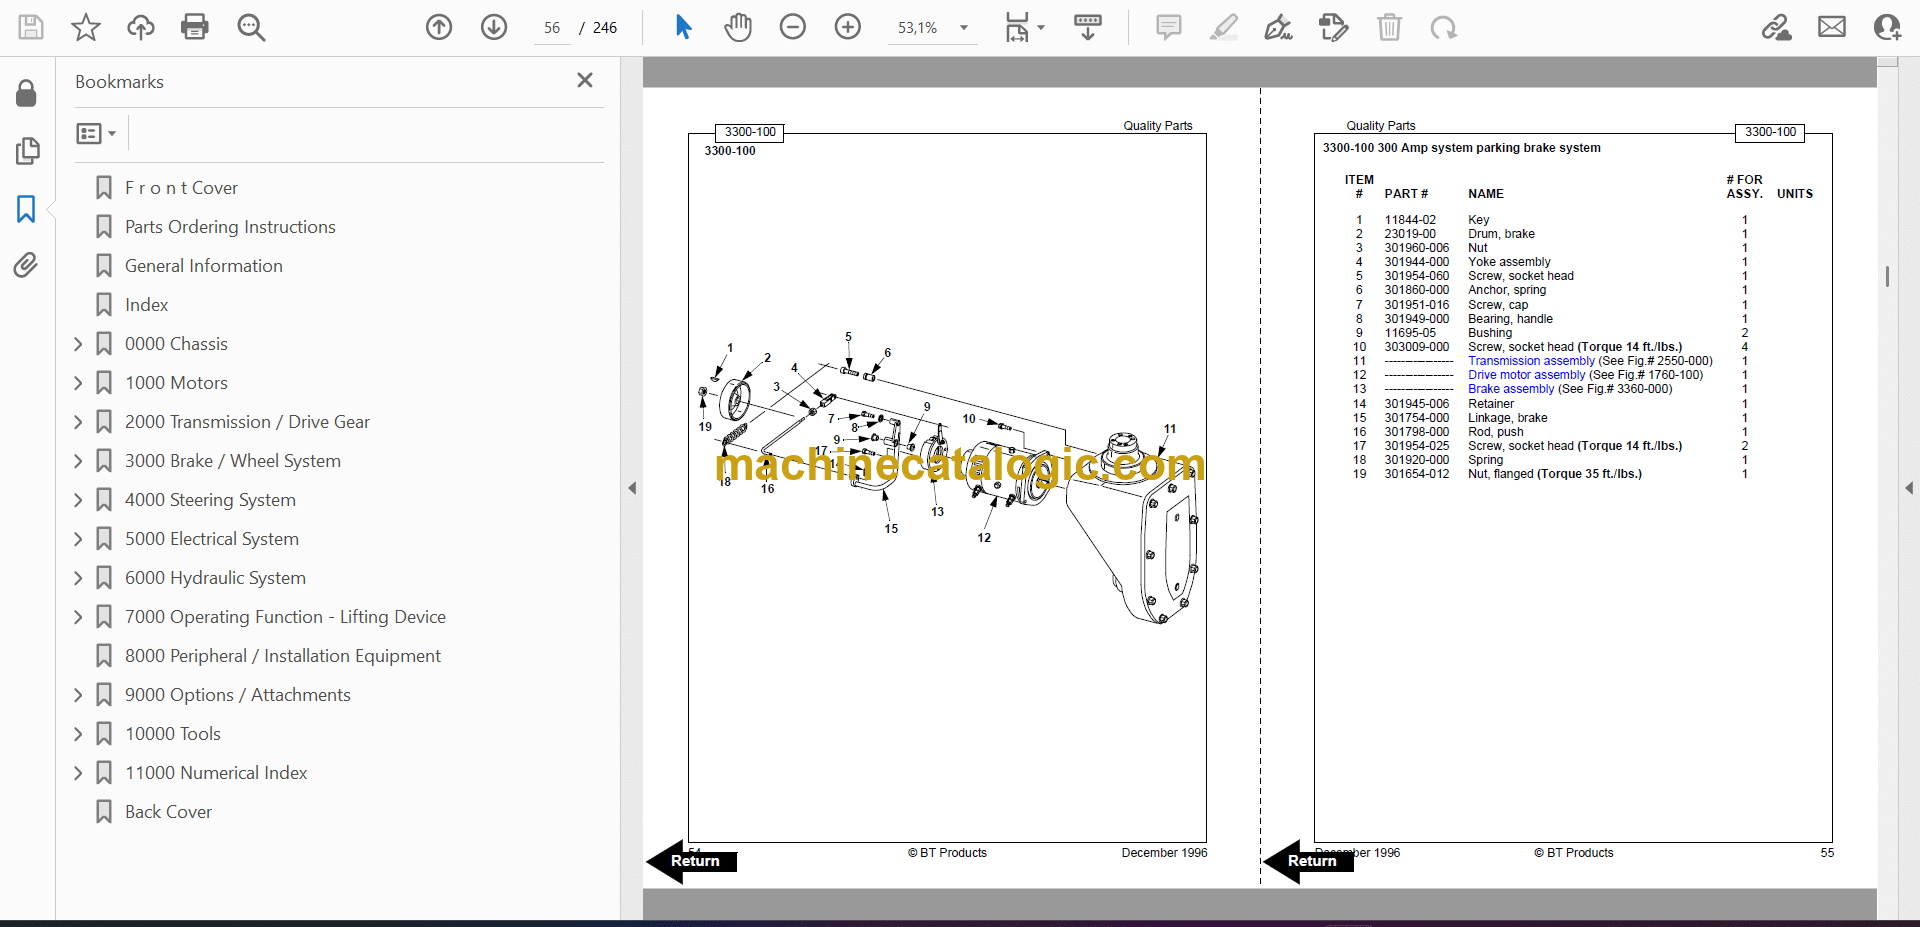Click the vertical scrollbar thumb
The width and height of the screenshot is (1920, 927).
click(x=1887, y=276)
